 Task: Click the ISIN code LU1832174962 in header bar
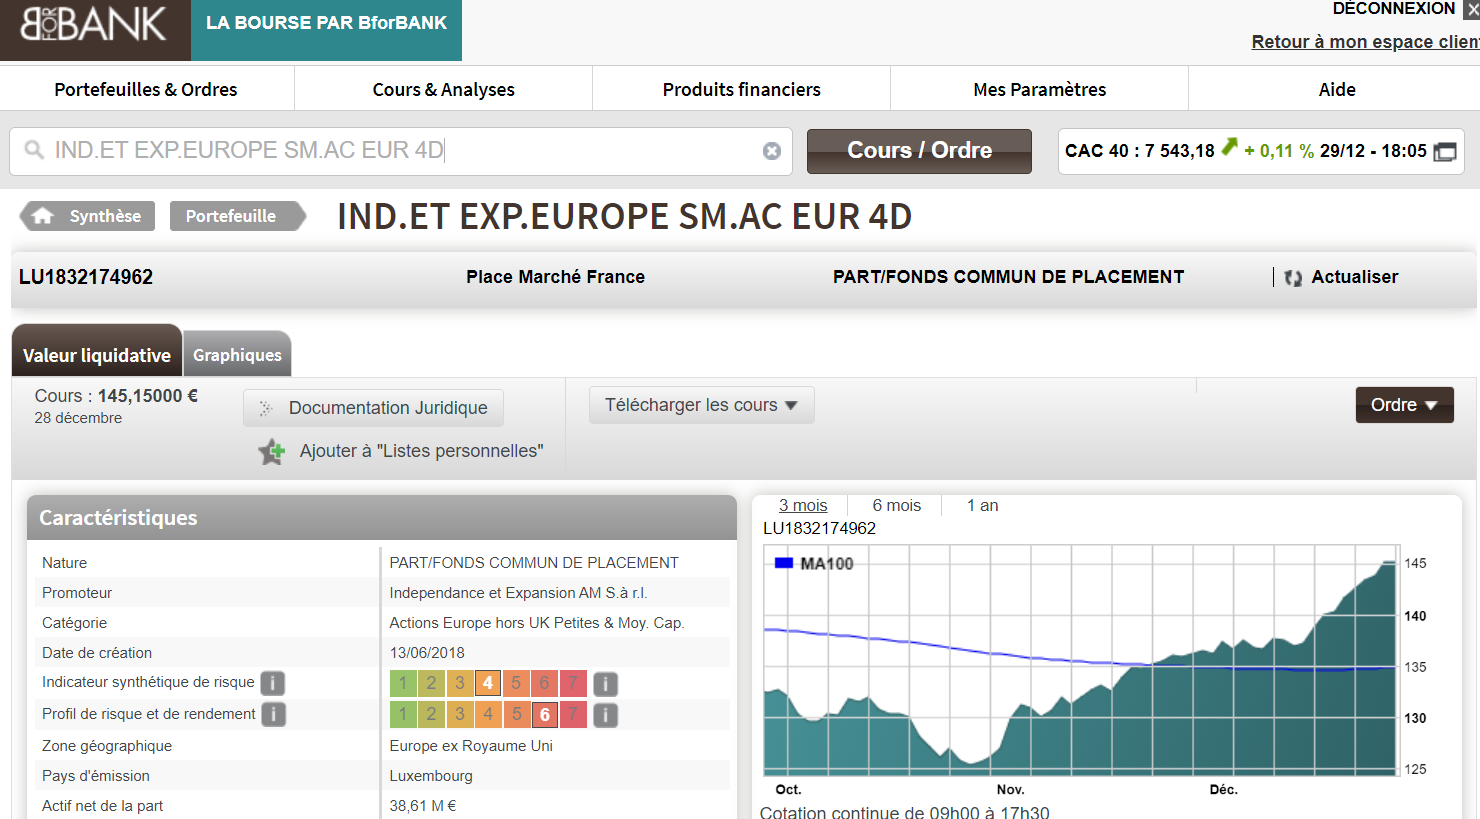point(86,277)
